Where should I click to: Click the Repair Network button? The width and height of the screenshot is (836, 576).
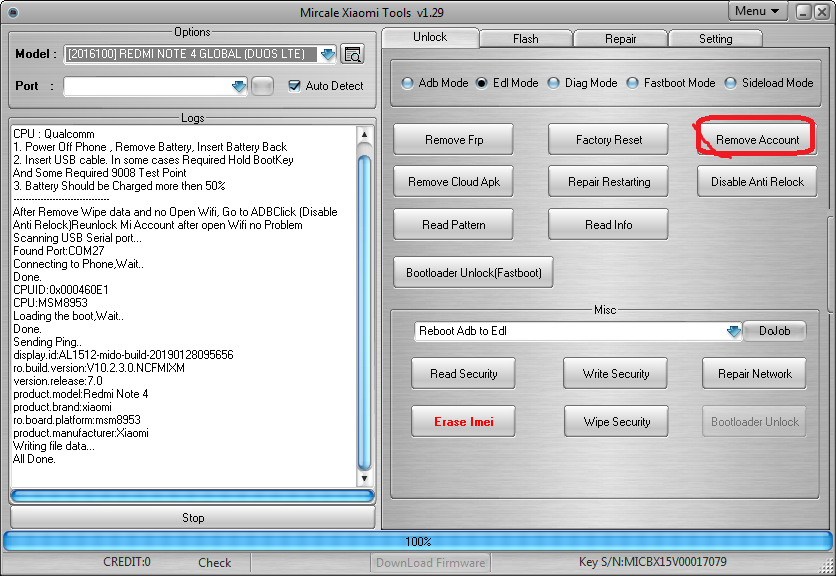(x=754, y=374)
